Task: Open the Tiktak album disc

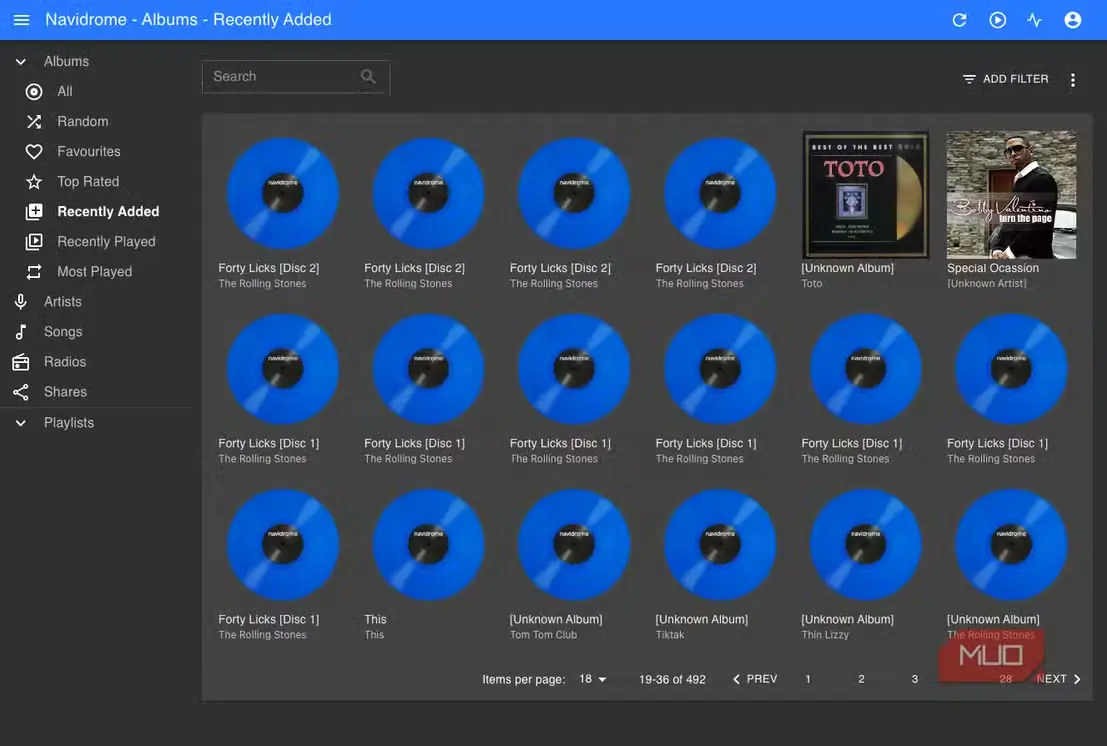Action: pyautogui.click(x=720, y=545)
